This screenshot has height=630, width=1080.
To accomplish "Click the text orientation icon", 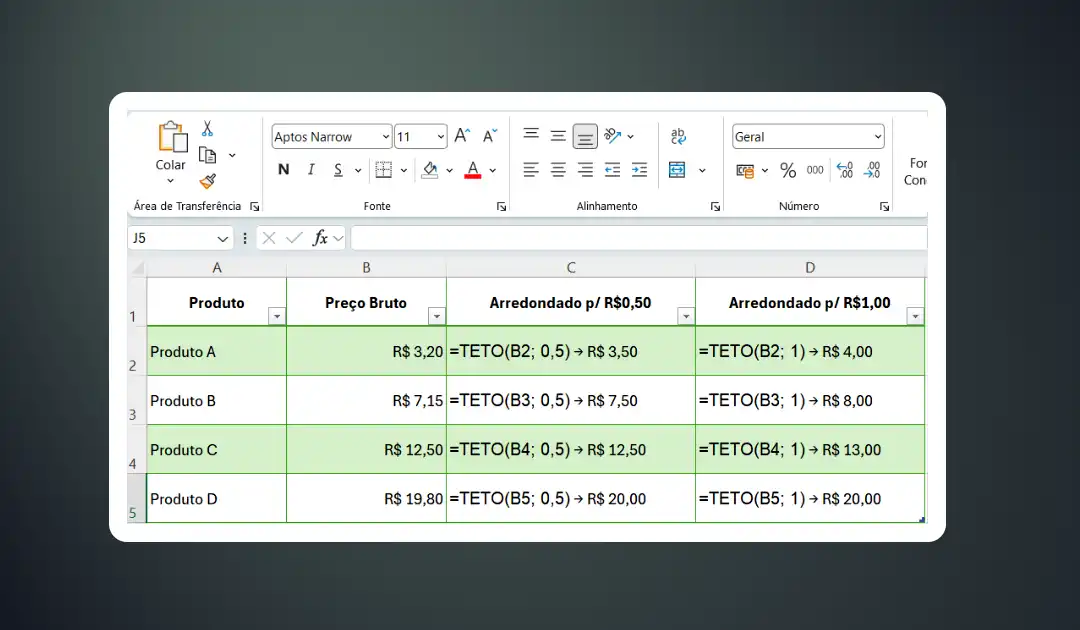I will coord(612,136).
